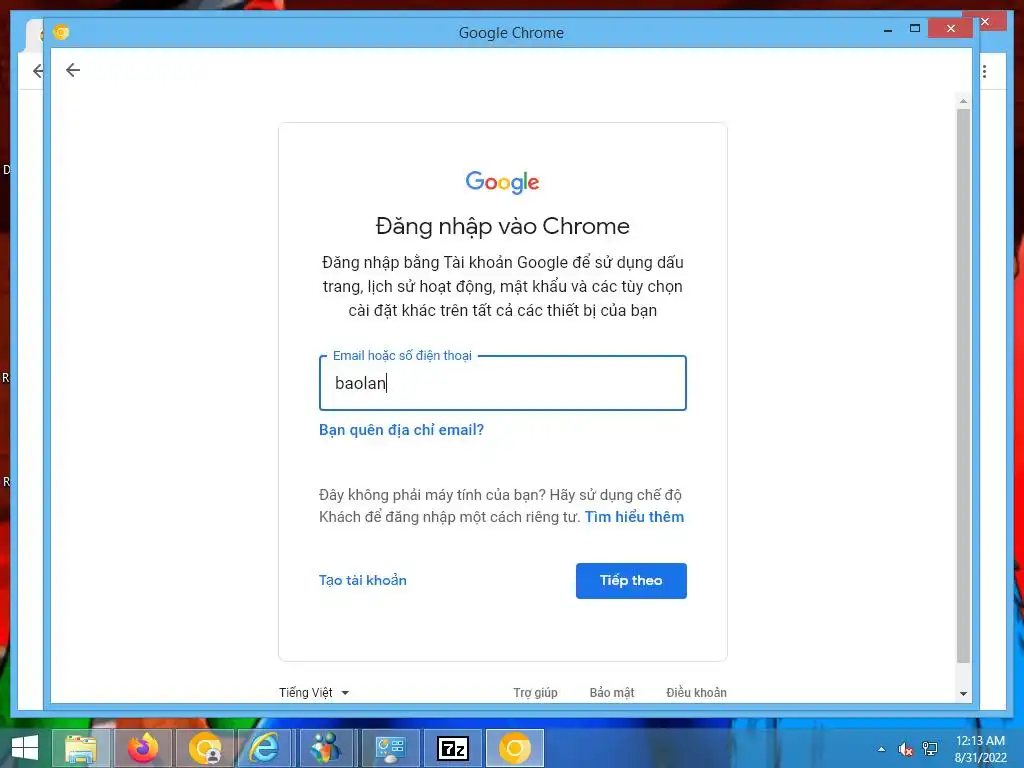Open 7-Zip from taskbar
Screen dimensions: 1024x768
tap(453, 748)
